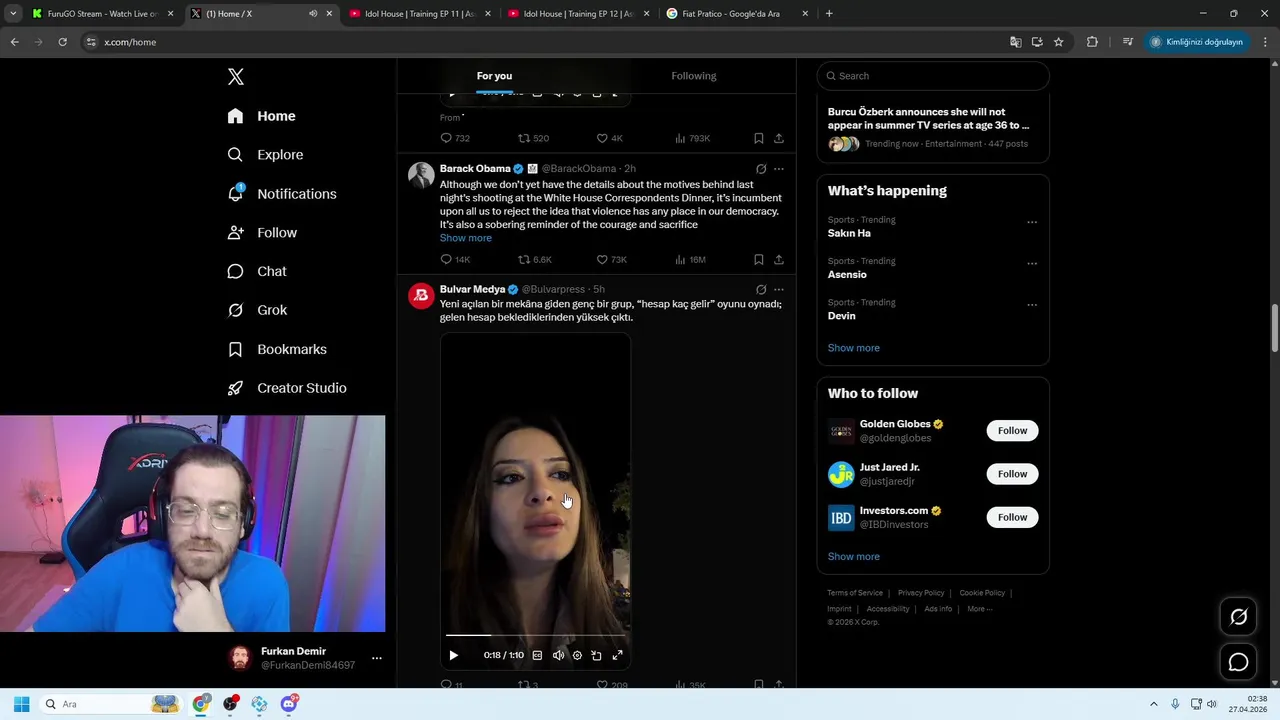Play the Bulvar Medya video

pyautogui.click(x=453, y=655)
